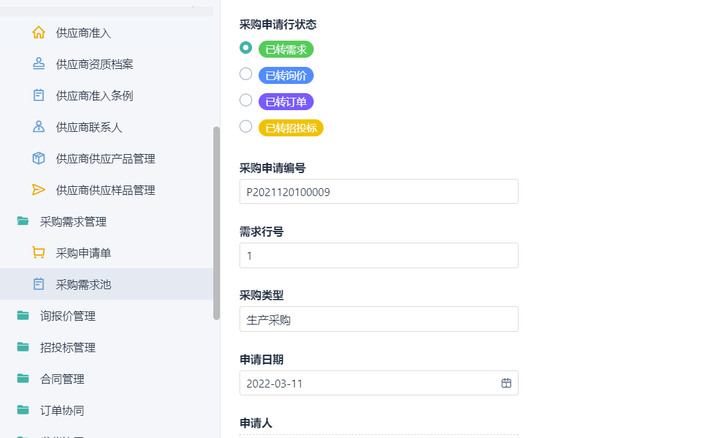Expand the 招投标管理 menu group
Viewport: 720px width, 438px height.
click(x=67, y=347)
